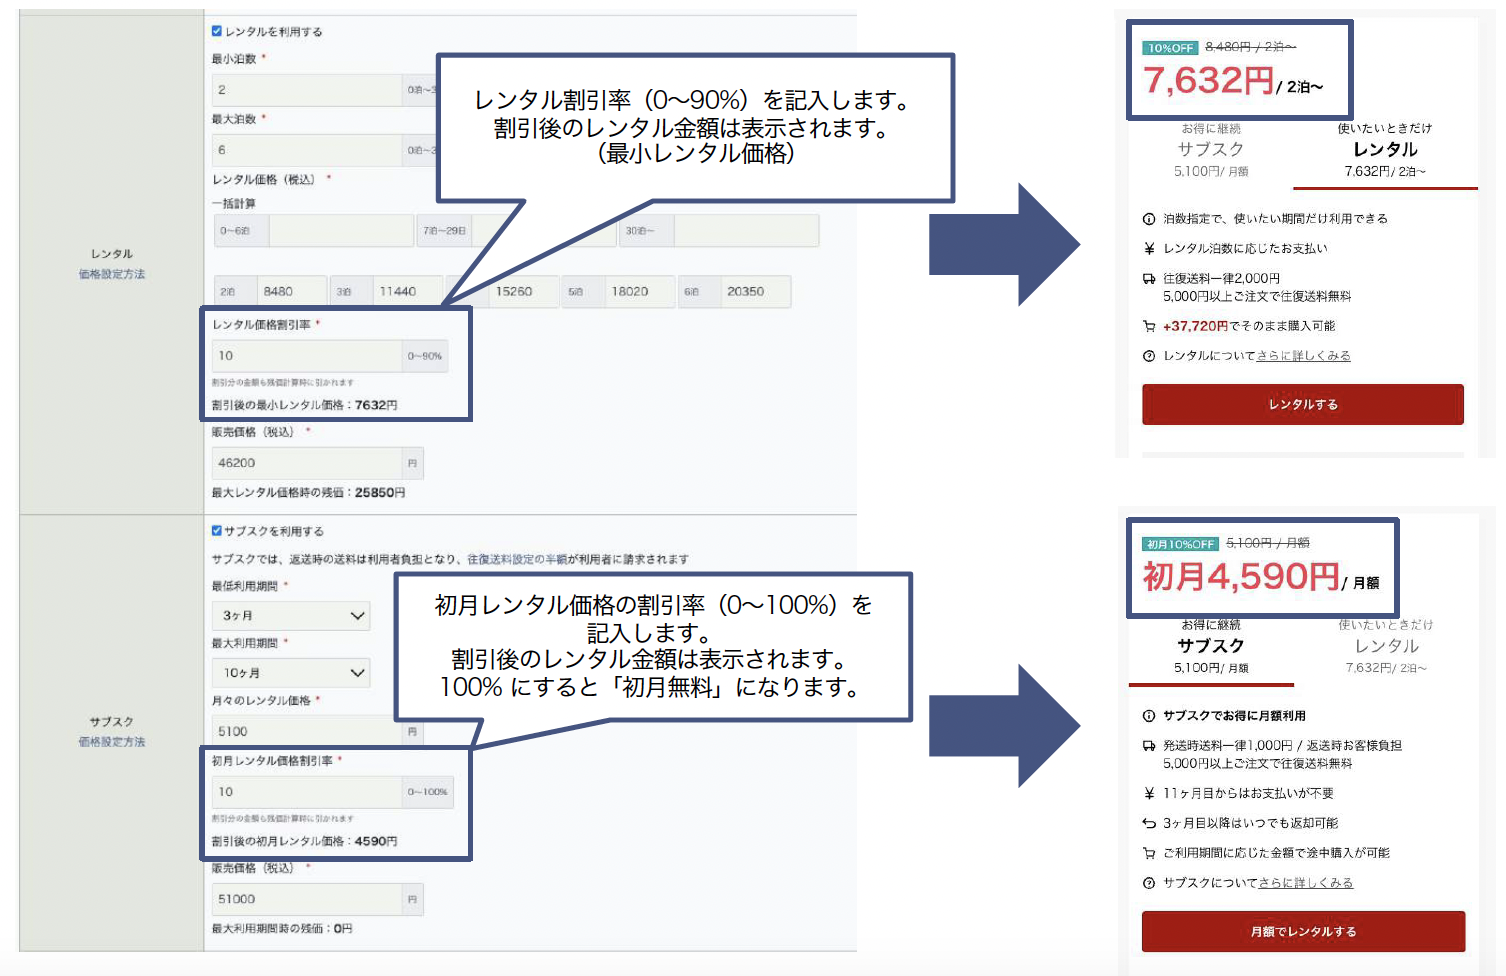The height and width of the screenshot is (976, 1506).
Task: Click the truck icon beside 往復送料一律2,000円
Action: (1149, 279)
